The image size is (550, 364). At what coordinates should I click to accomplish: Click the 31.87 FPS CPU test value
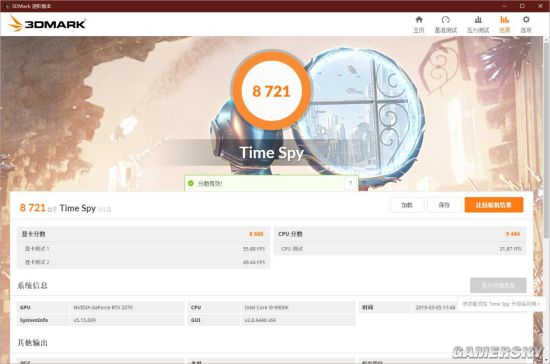(510, 249)
